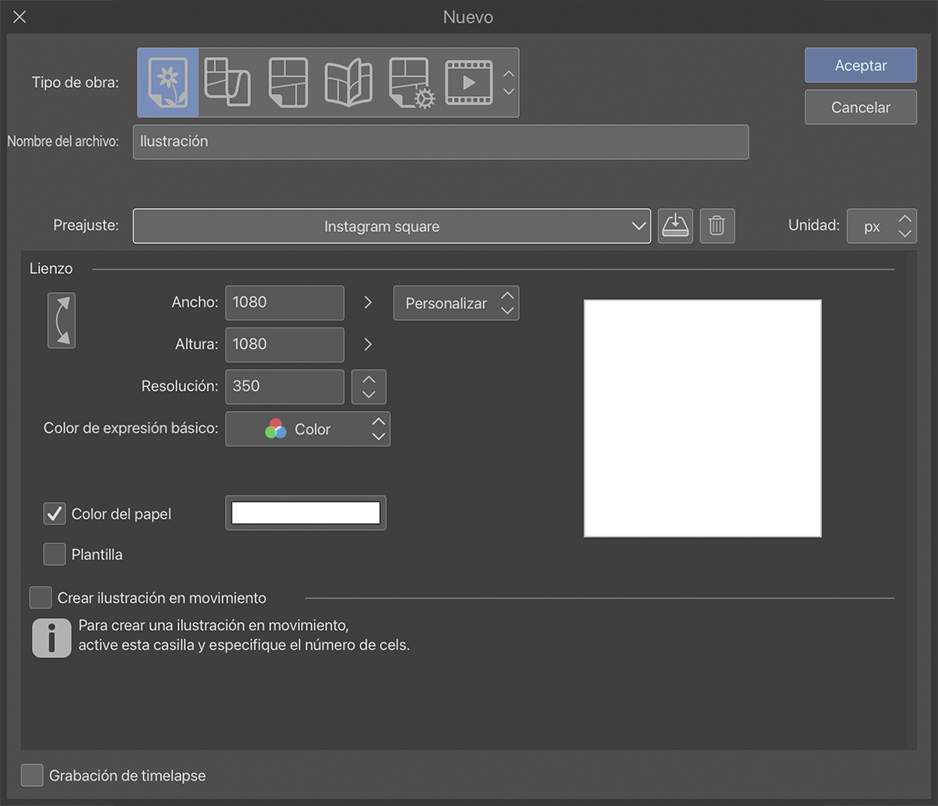Viewport: 938px width, 806px height.
Task: Select the Animation work type icon
Action: 469,82
